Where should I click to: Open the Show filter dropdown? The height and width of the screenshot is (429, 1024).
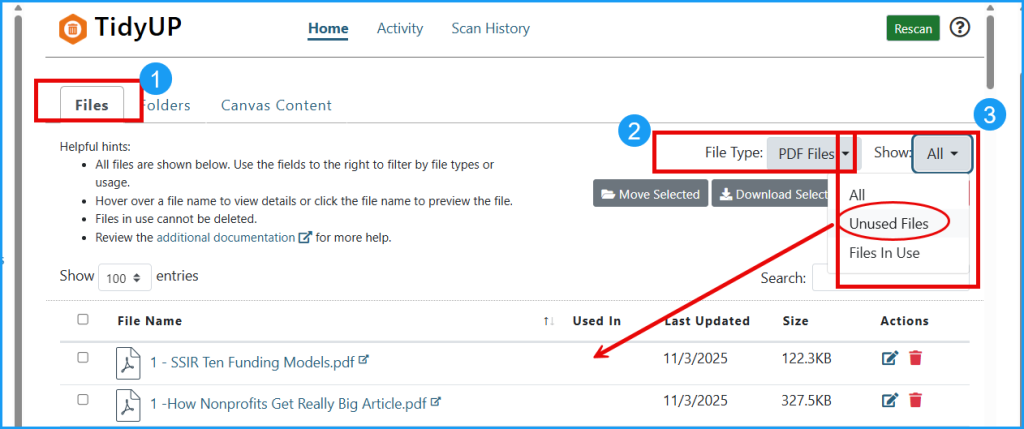click(x=942, y=154)
